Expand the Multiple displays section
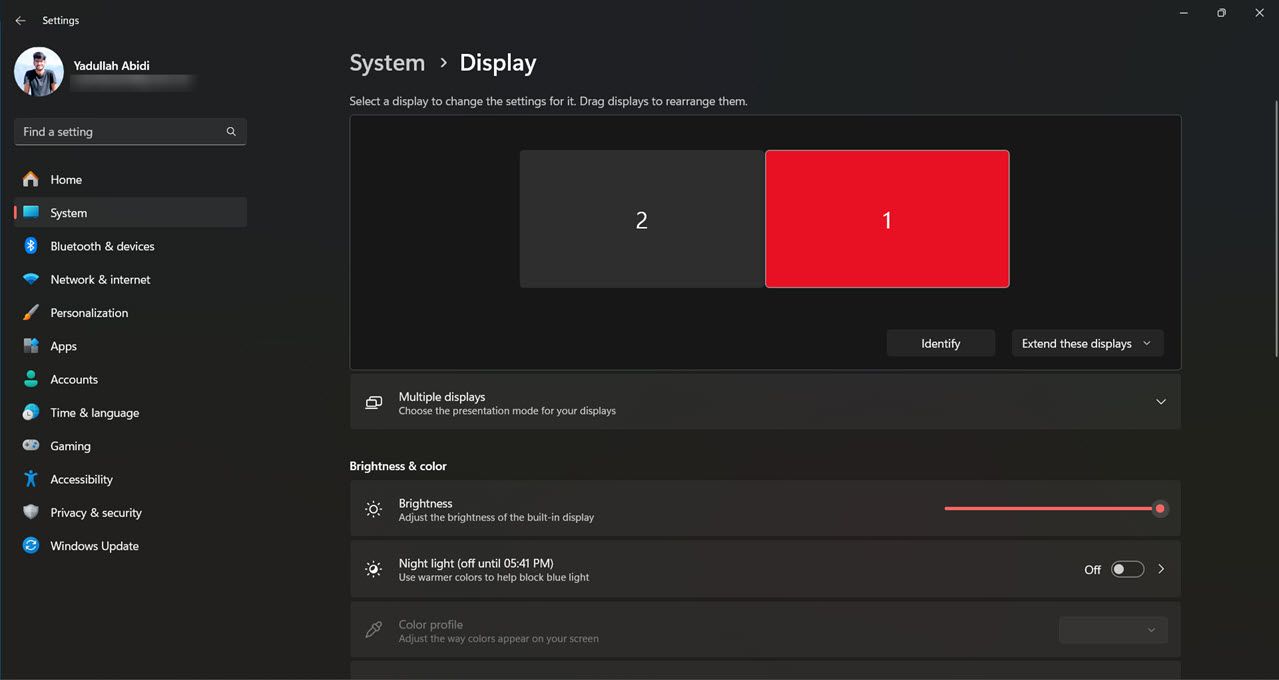Image resolution: width=1279 pixels, height=680 pixels. click(1161, 402)
